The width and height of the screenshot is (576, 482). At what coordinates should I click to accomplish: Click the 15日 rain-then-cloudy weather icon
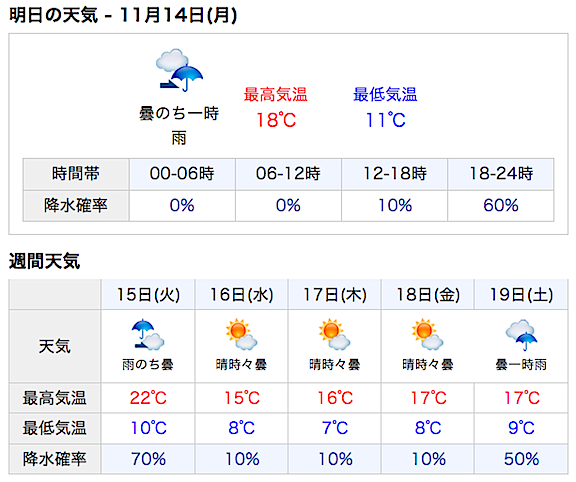point(148,334)
